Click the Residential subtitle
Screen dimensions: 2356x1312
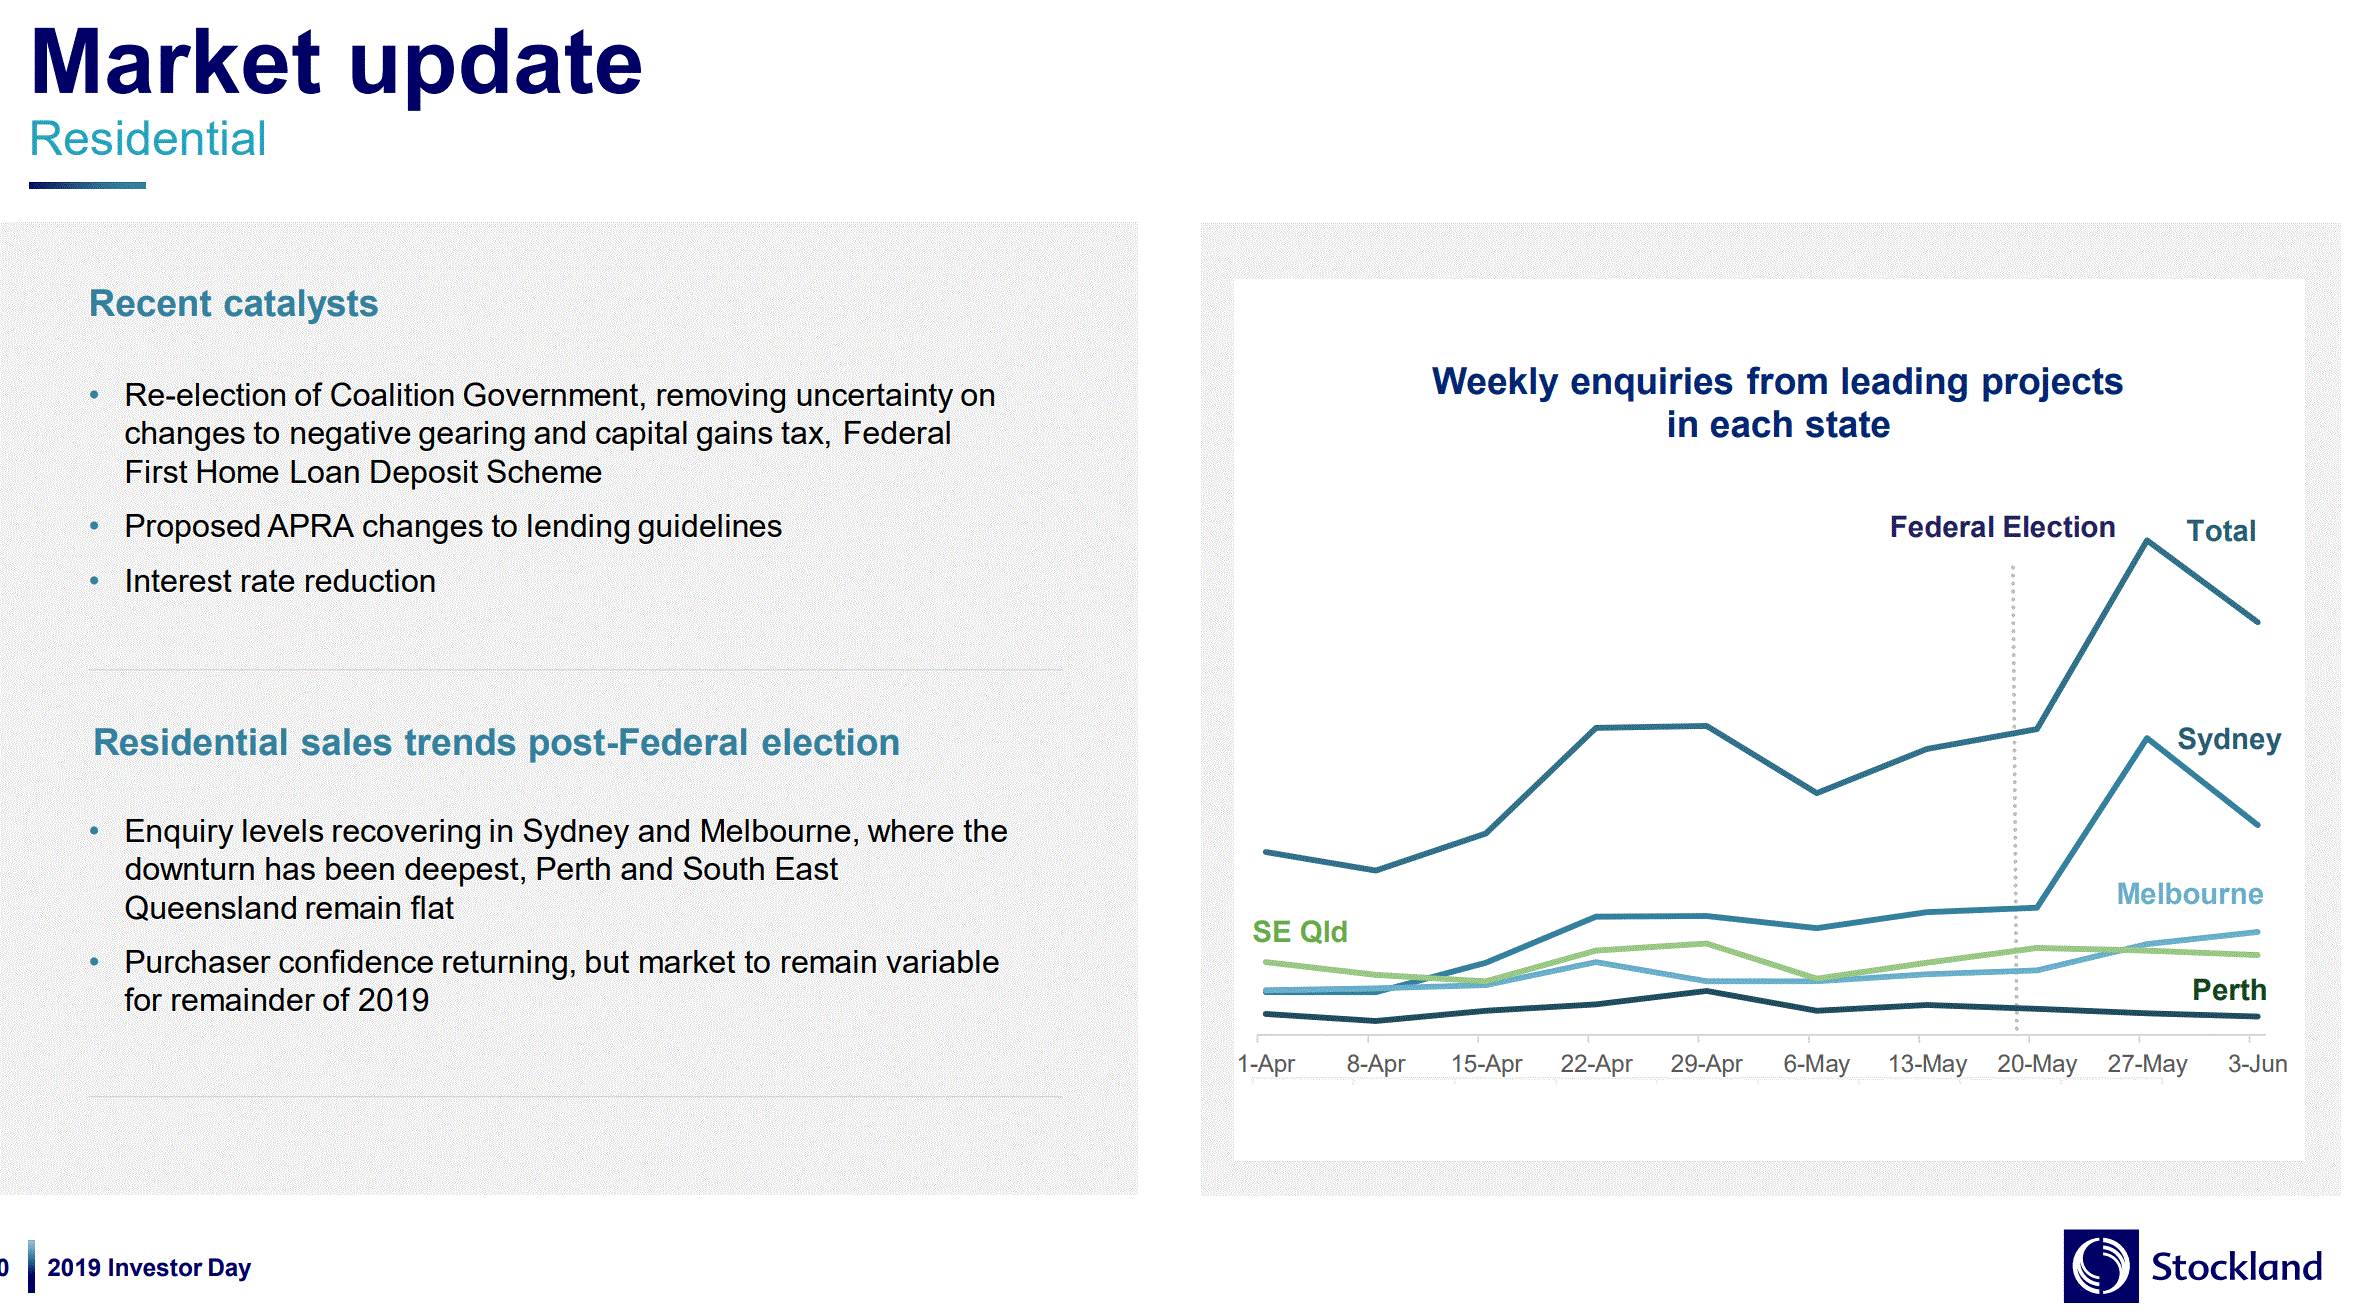coord(148,139)
